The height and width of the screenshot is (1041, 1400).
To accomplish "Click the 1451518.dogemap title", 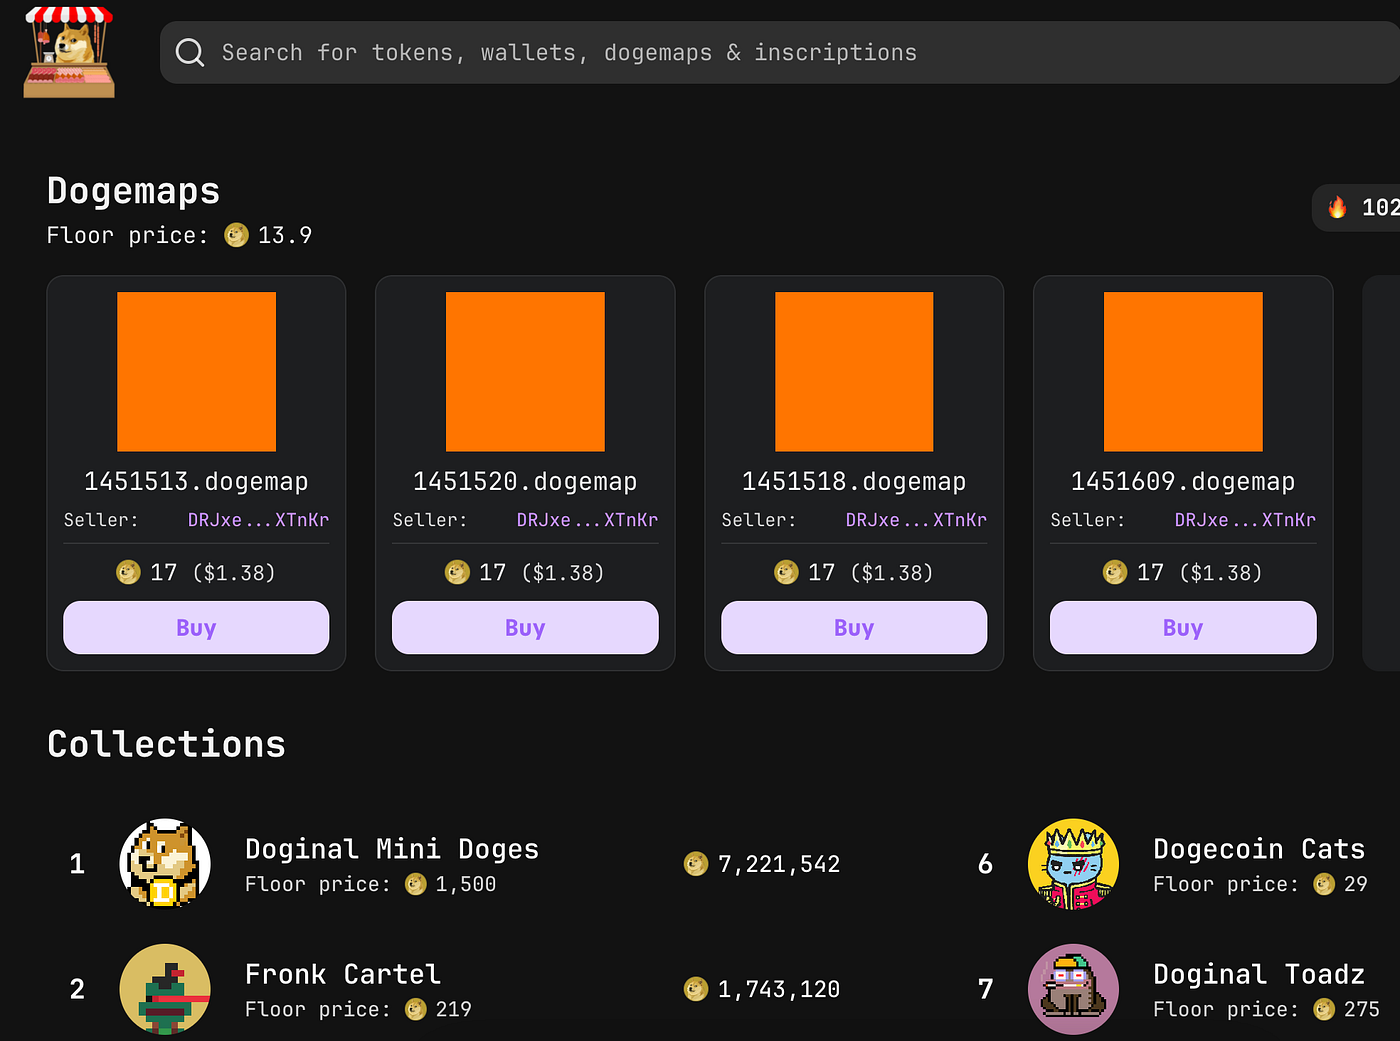I will 854,481.
